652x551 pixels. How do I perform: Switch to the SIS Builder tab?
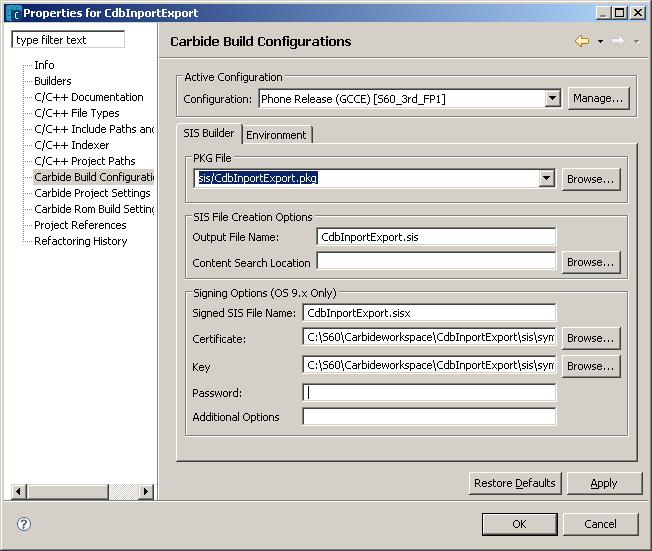[209, 133]
